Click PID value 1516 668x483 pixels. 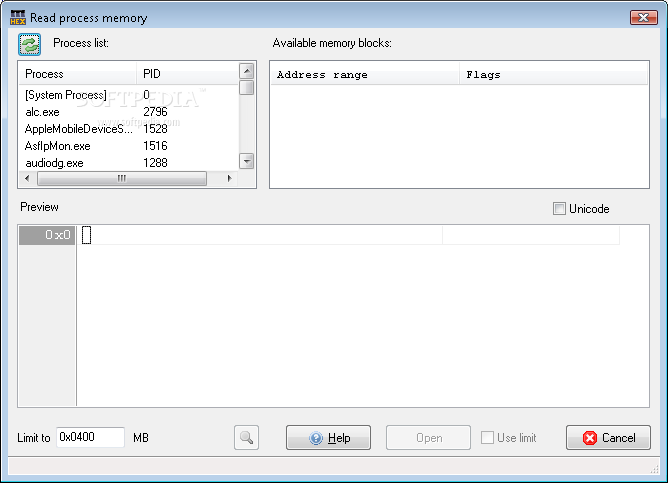(x=155, y=146)
